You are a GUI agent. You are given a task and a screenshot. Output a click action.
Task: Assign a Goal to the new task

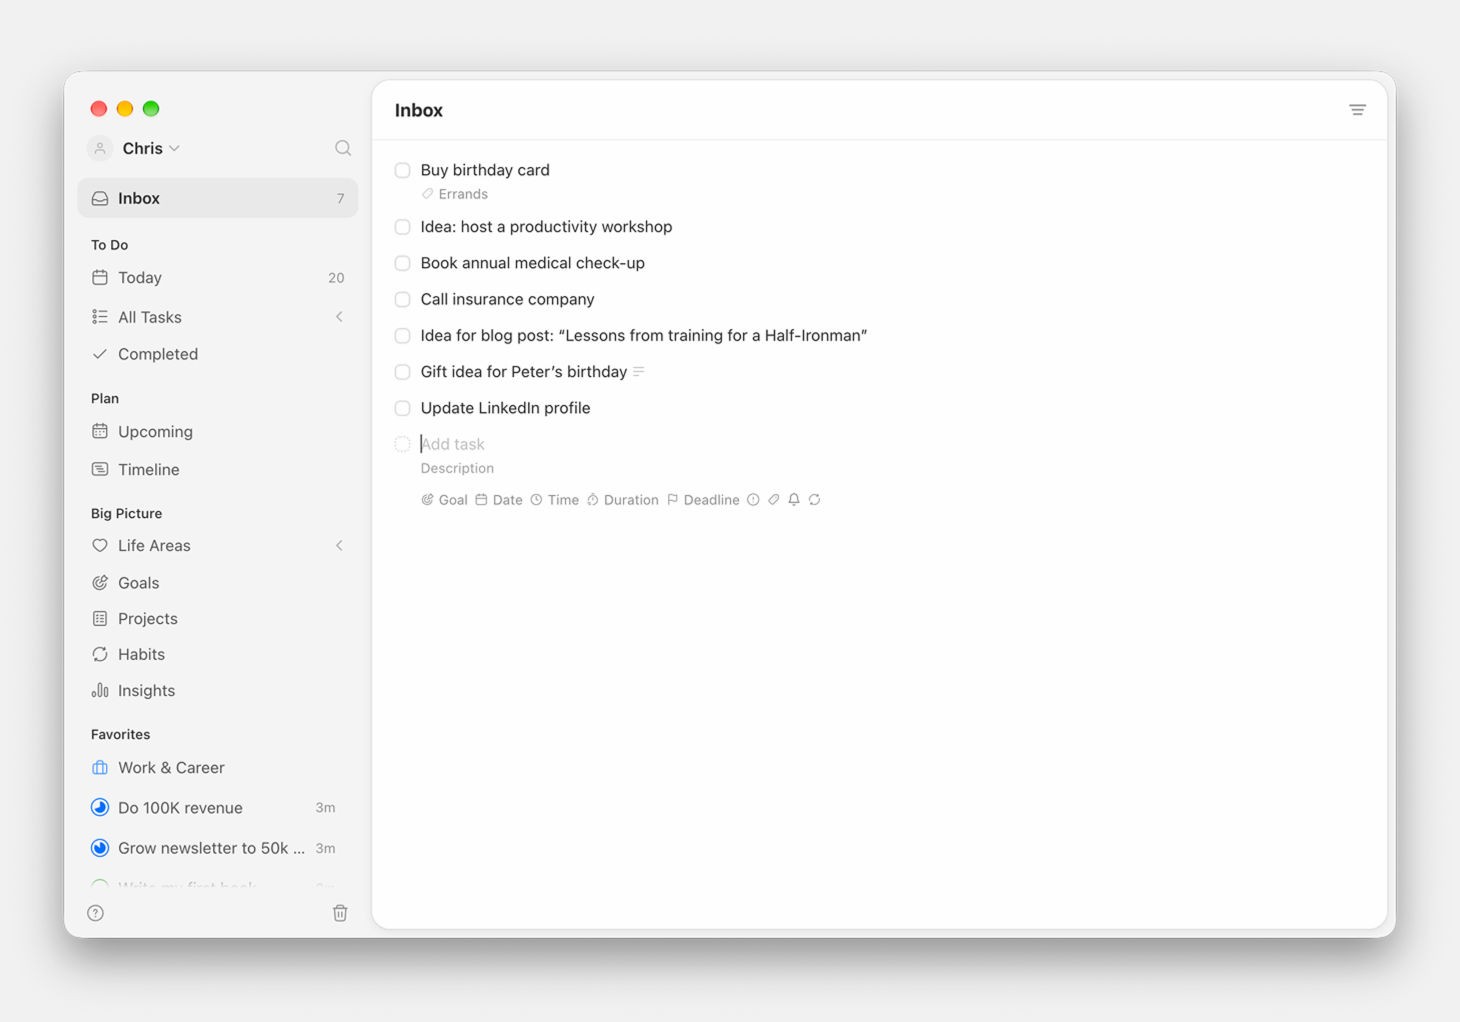point(444,500)
